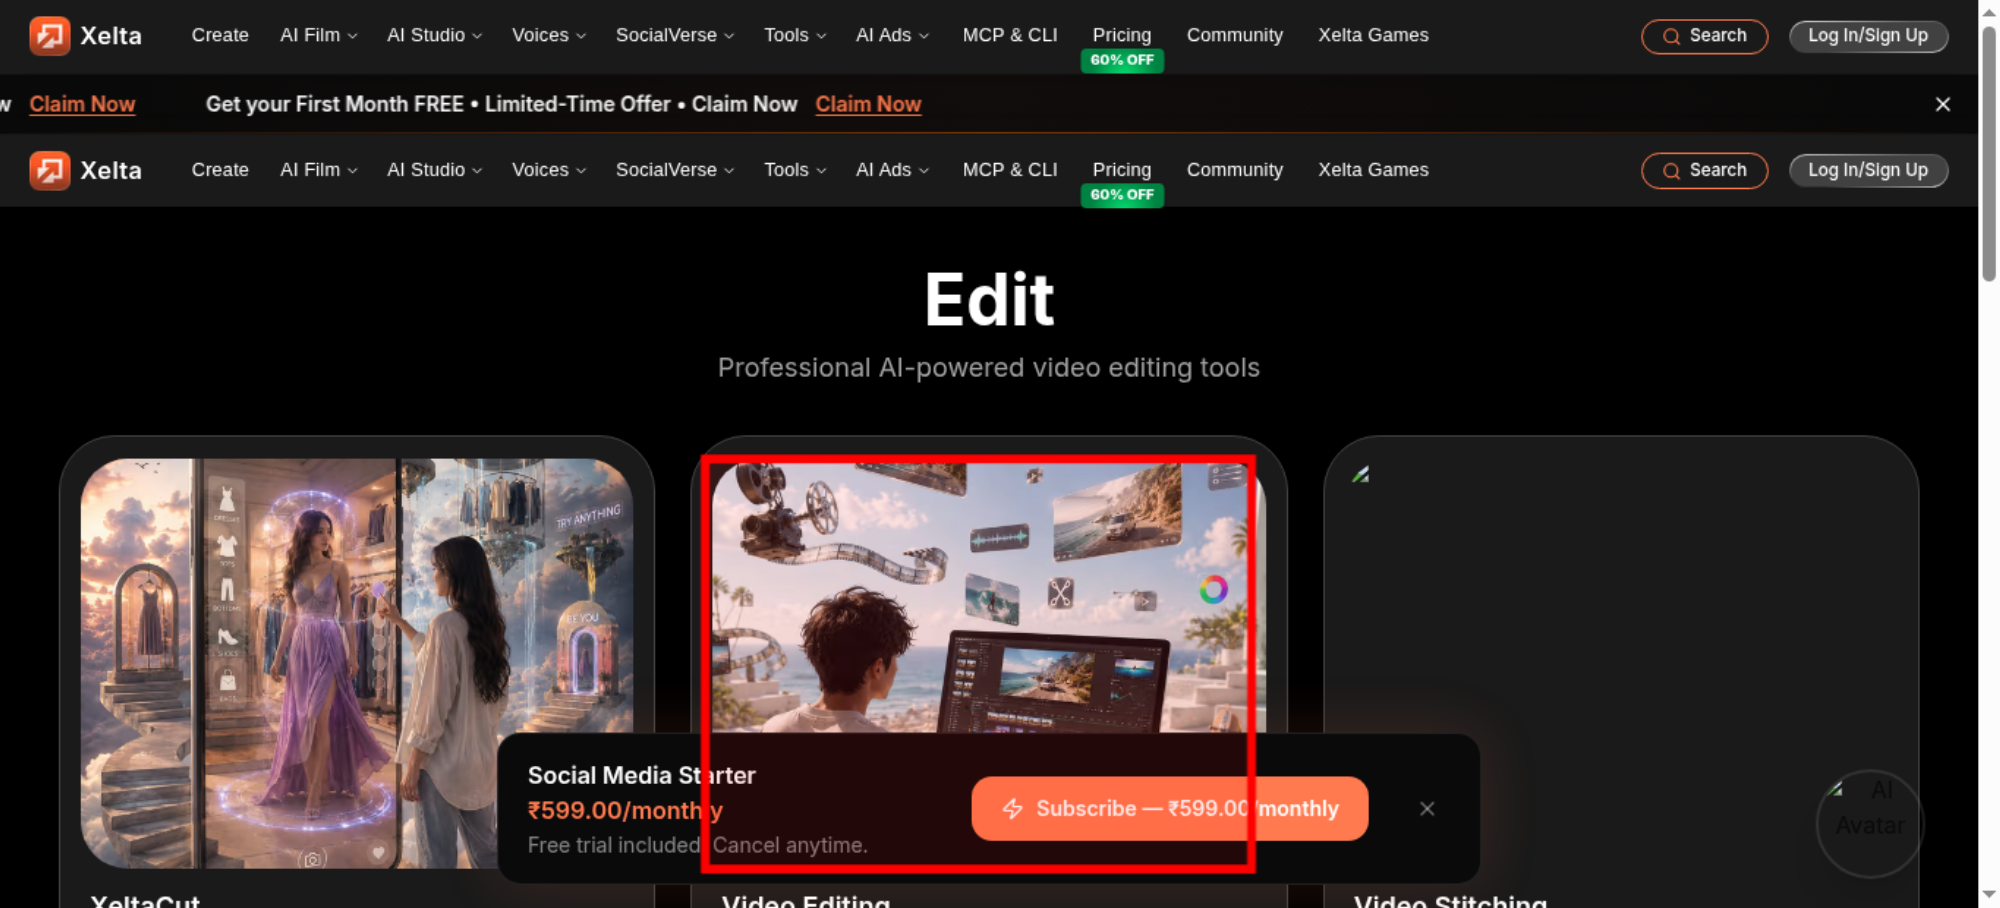Viewport: 2000px width, 908px height.
Task: Click the "Edit" page heading
Action: point(989,300)
